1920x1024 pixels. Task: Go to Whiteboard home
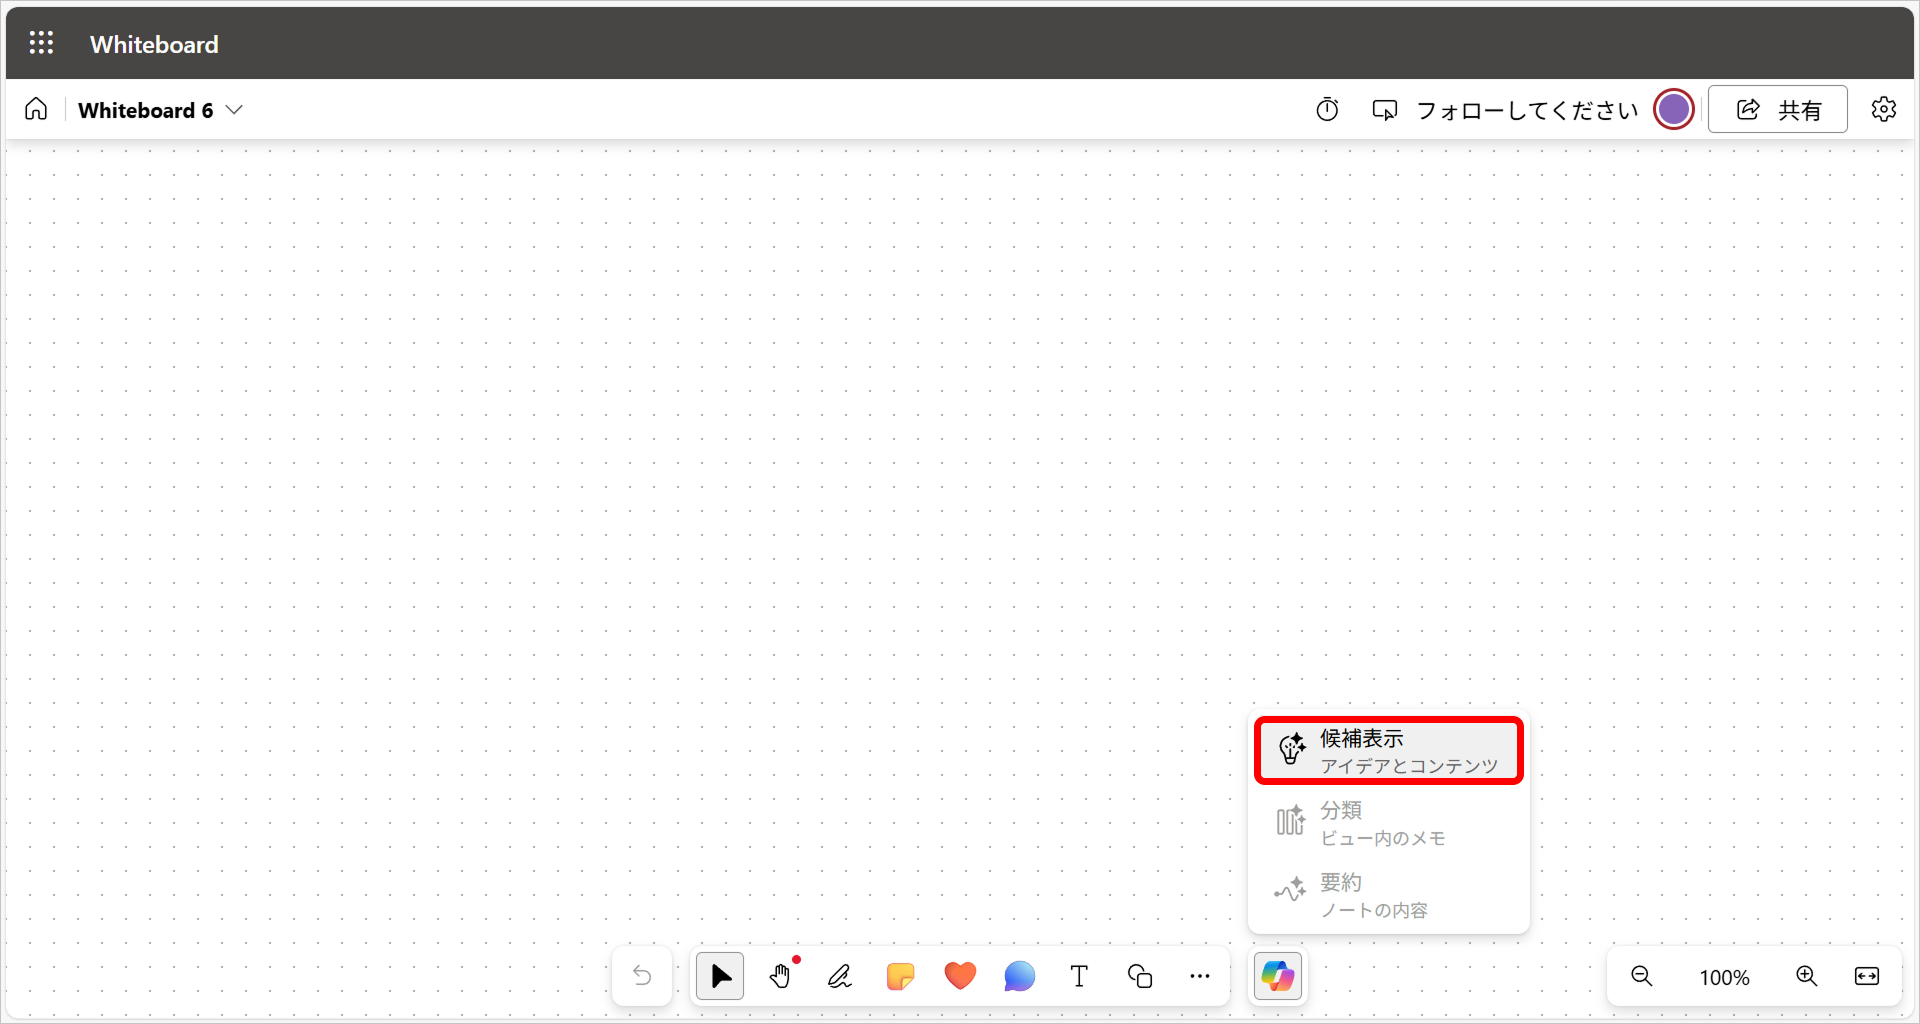coord(36,109)
